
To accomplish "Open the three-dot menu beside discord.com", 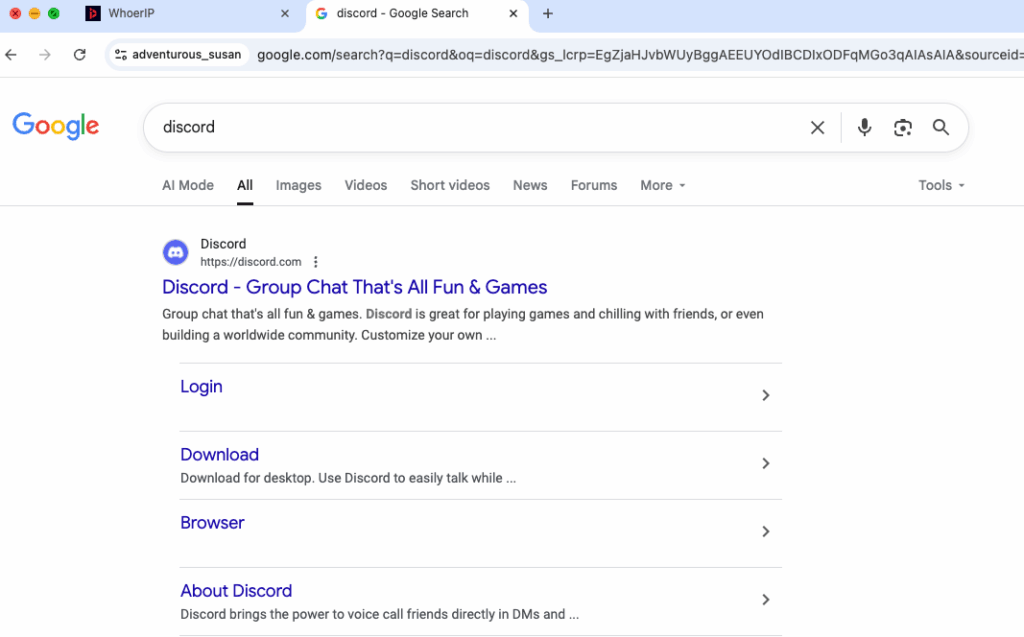I will [x=315, y=262].
